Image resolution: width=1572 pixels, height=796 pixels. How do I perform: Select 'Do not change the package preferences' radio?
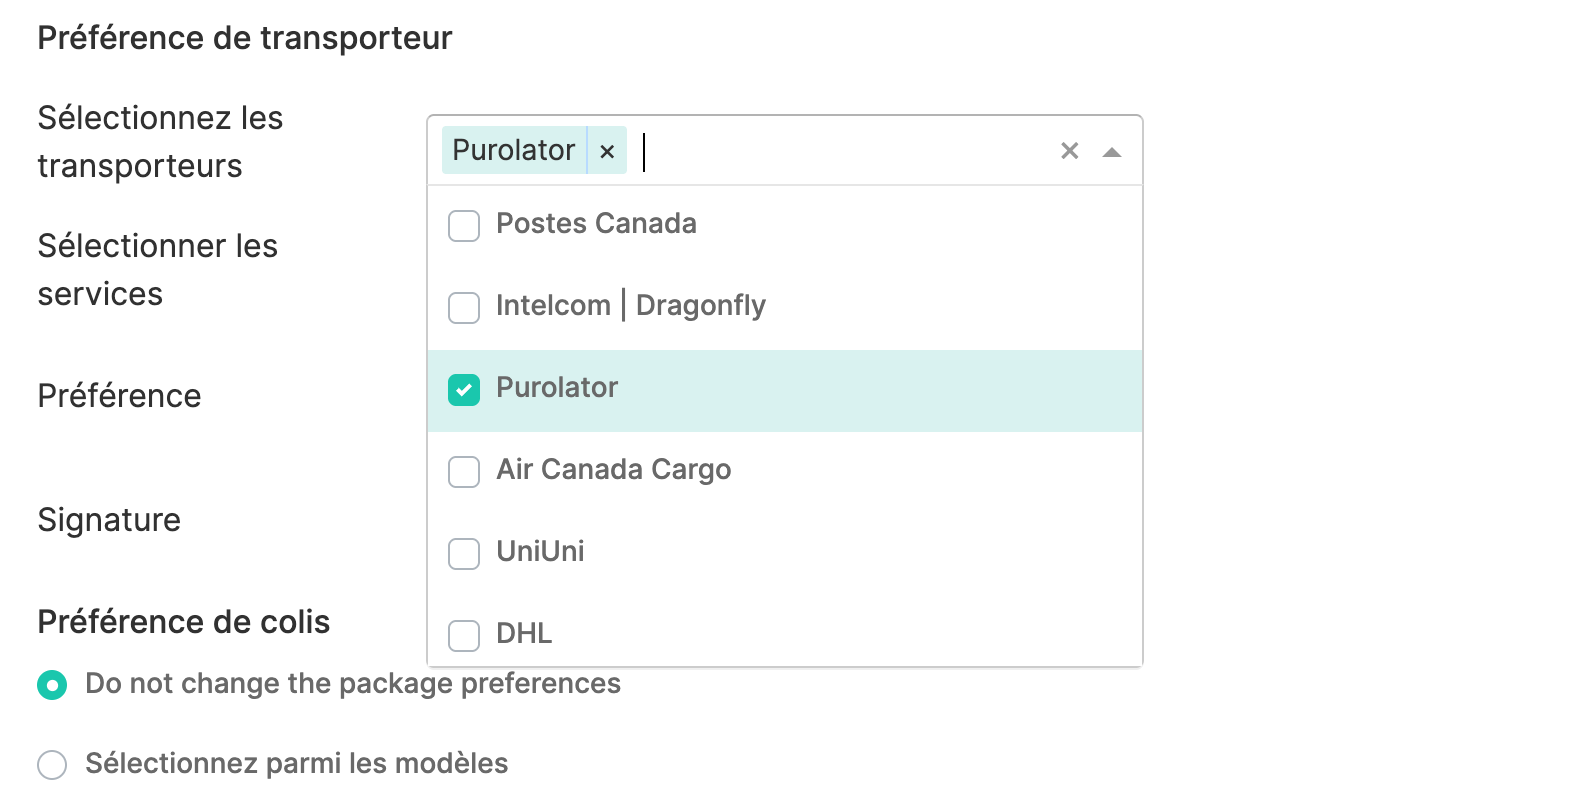pos(52,685)
